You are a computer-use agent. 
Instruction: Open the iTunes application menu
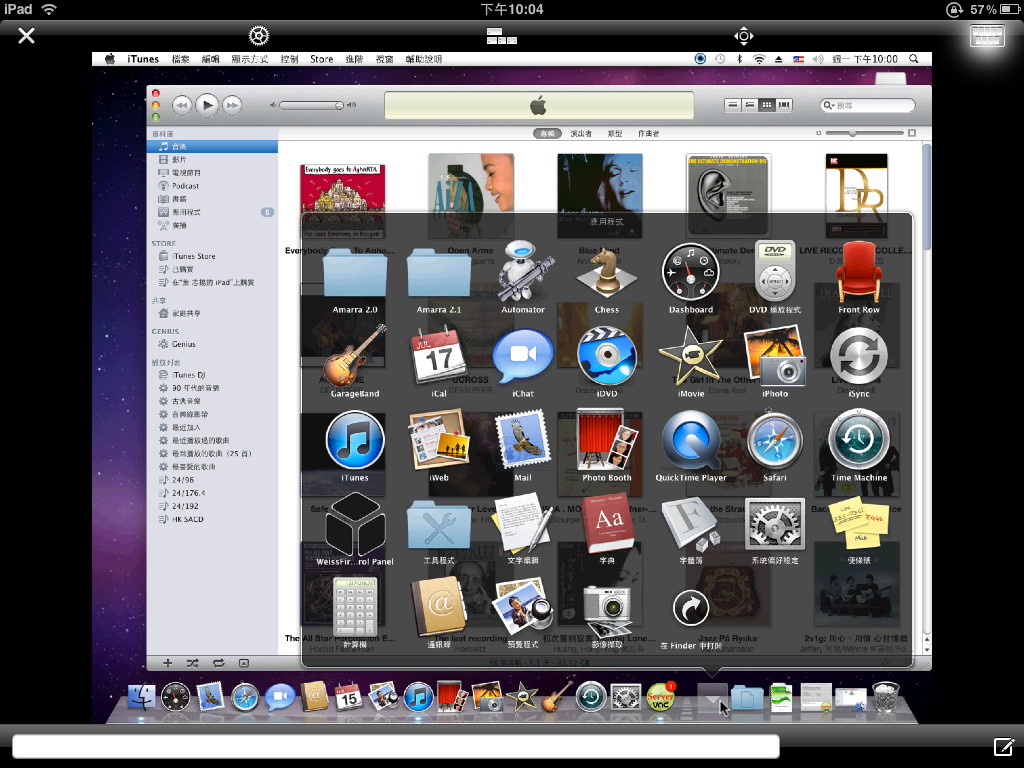point(143,59)
